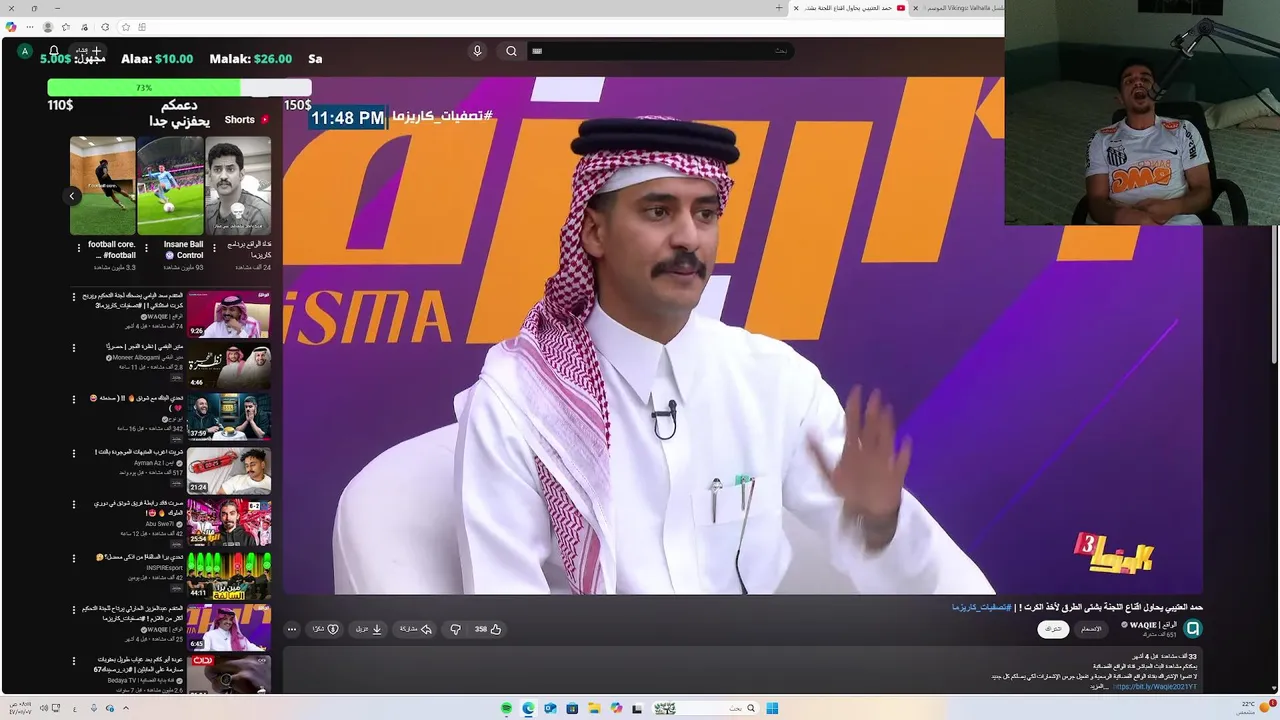1280x720 pixels.
Task: Open the 9:26 suggested video thumbnail
Action: pos(229,314)
